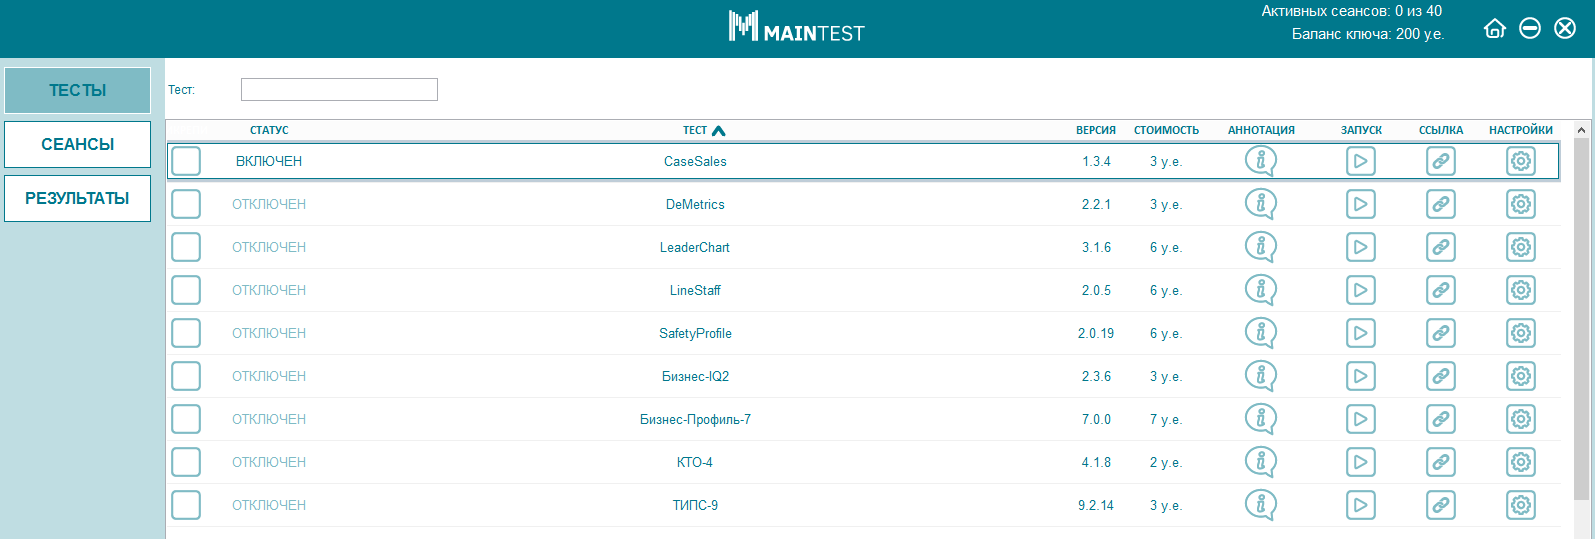The image size is (1595, 539).
Task: Focus the Тест search field
Action: (339, 90)
